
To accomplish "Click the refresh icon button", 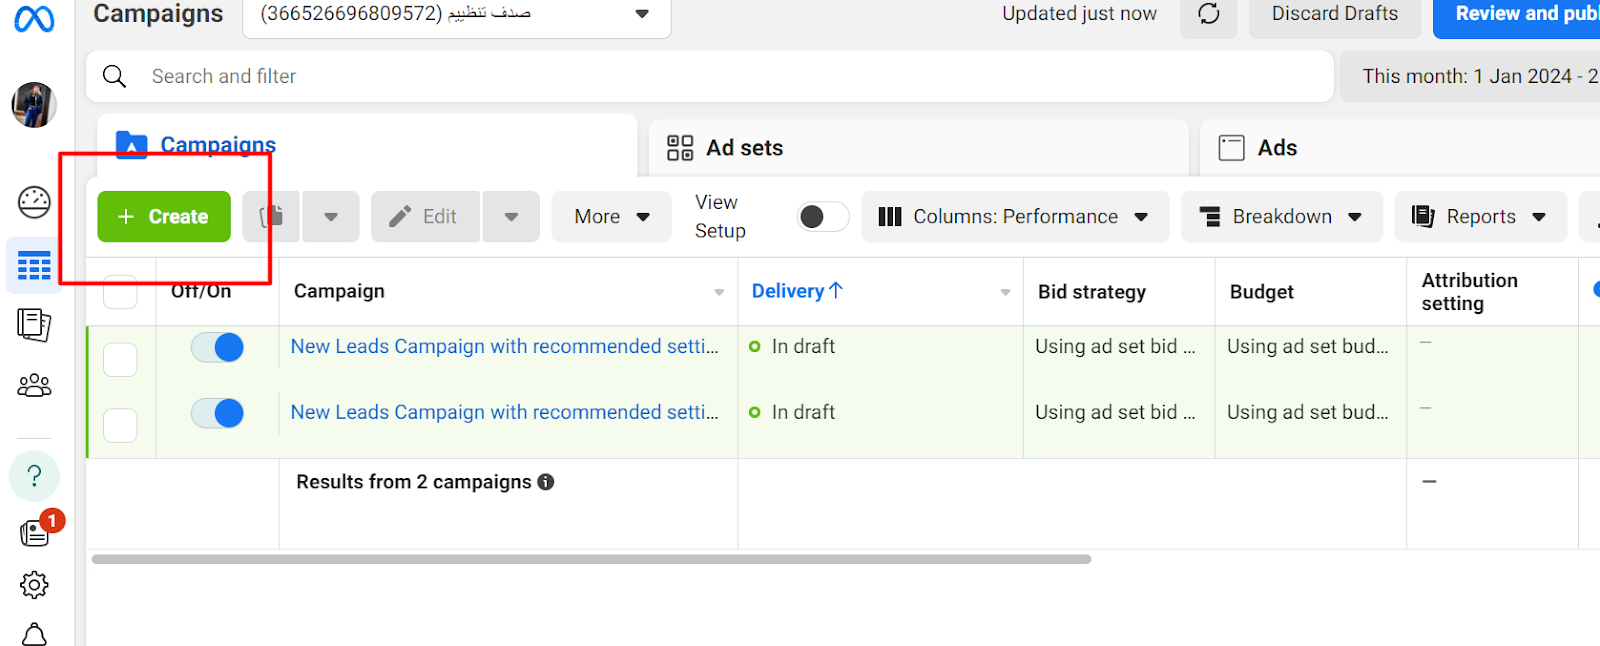I will 1208,14.
